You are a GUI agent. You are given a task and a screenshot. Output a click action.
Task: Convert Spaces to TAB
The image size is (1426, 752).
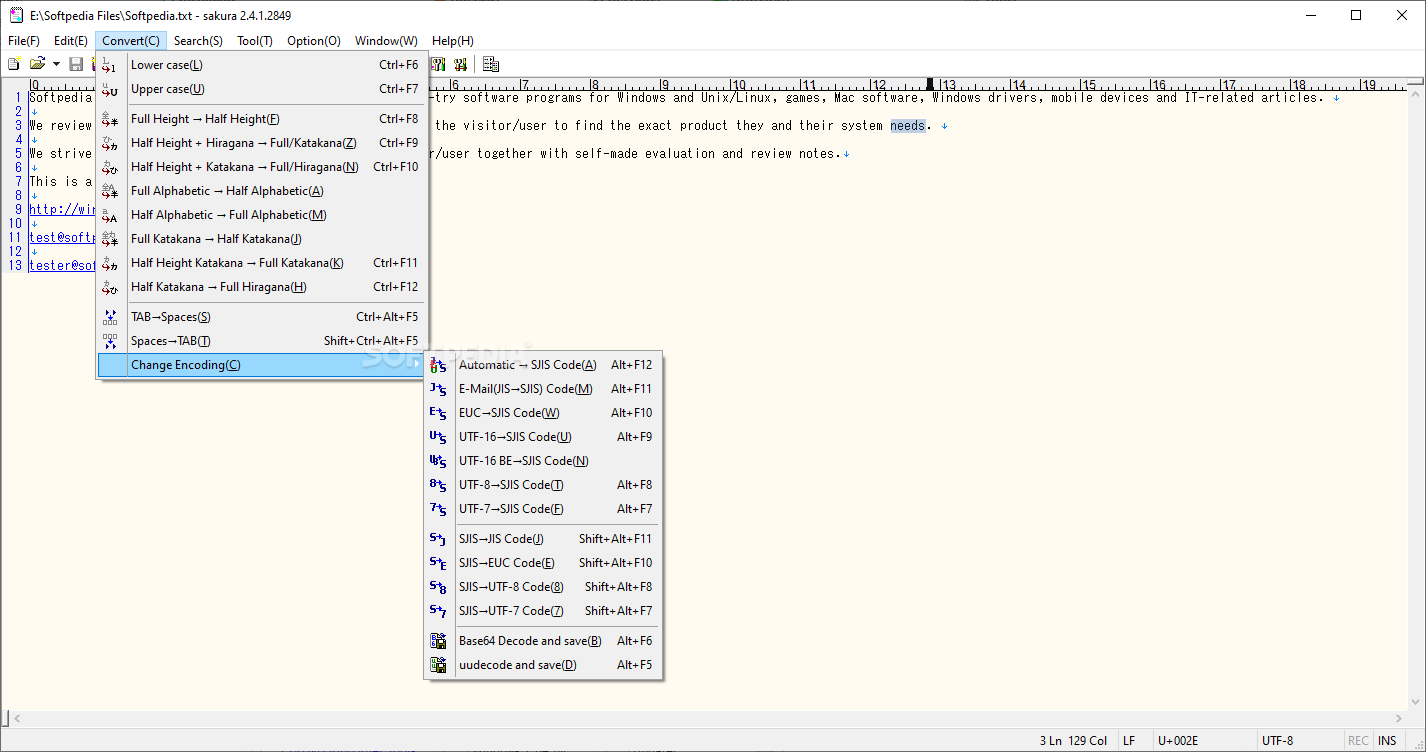(262, 341)
